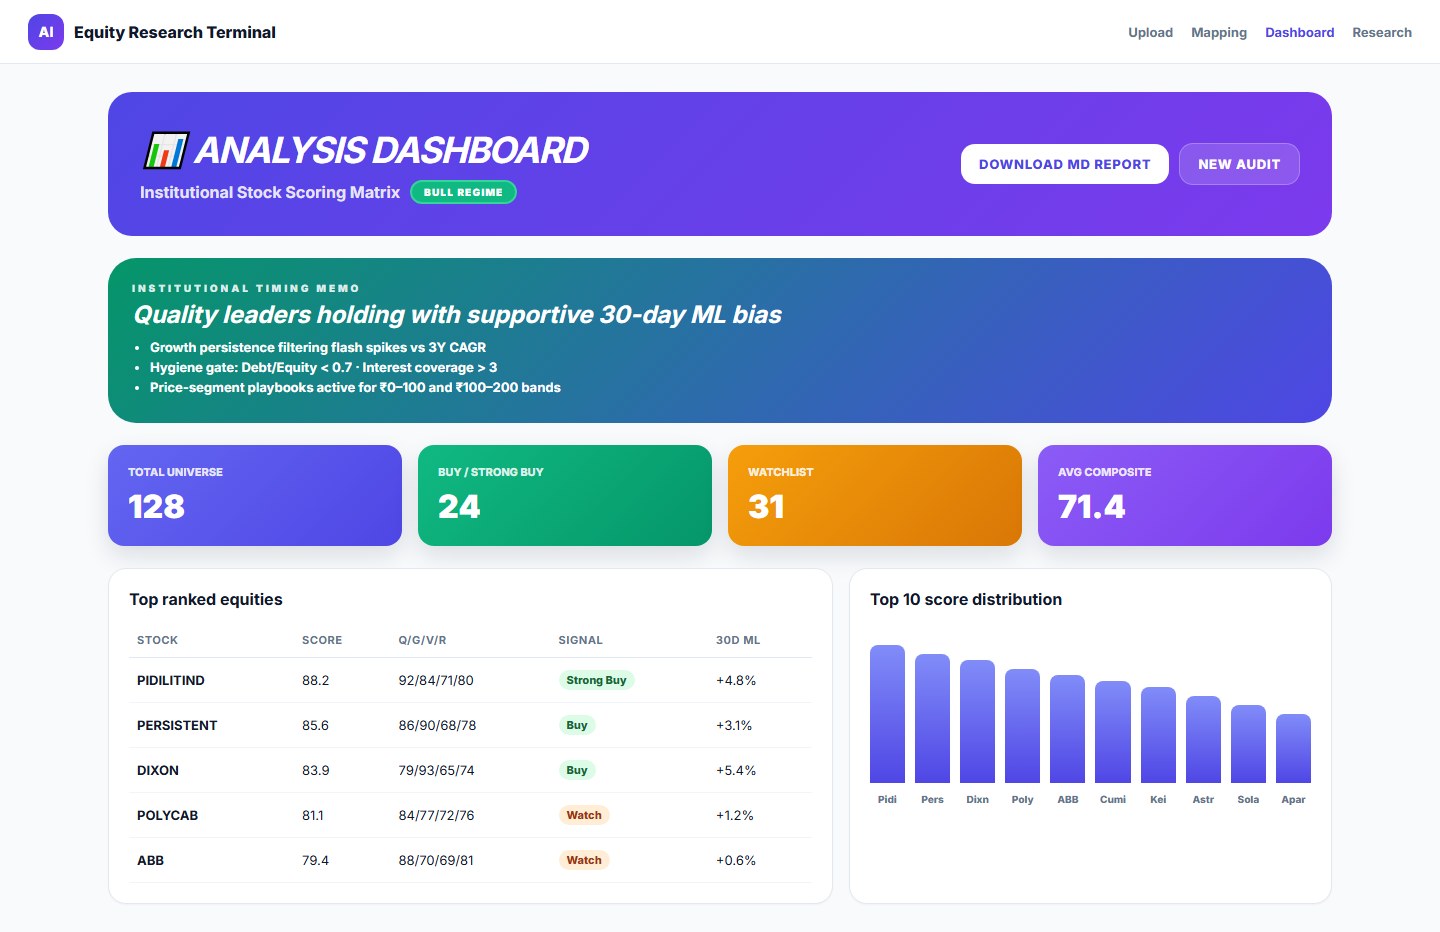
Task: Click the Poly bar in chart
Action: (1022, 726)
